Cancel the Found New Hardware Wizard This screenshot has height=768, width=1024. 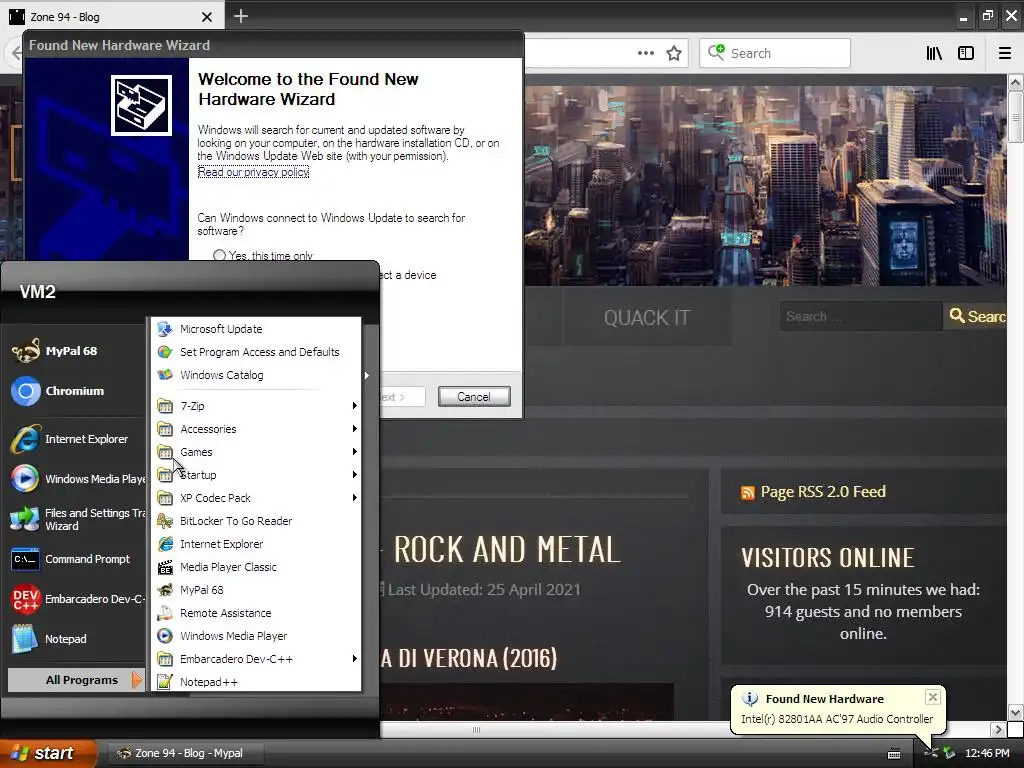tap(474, 396)
